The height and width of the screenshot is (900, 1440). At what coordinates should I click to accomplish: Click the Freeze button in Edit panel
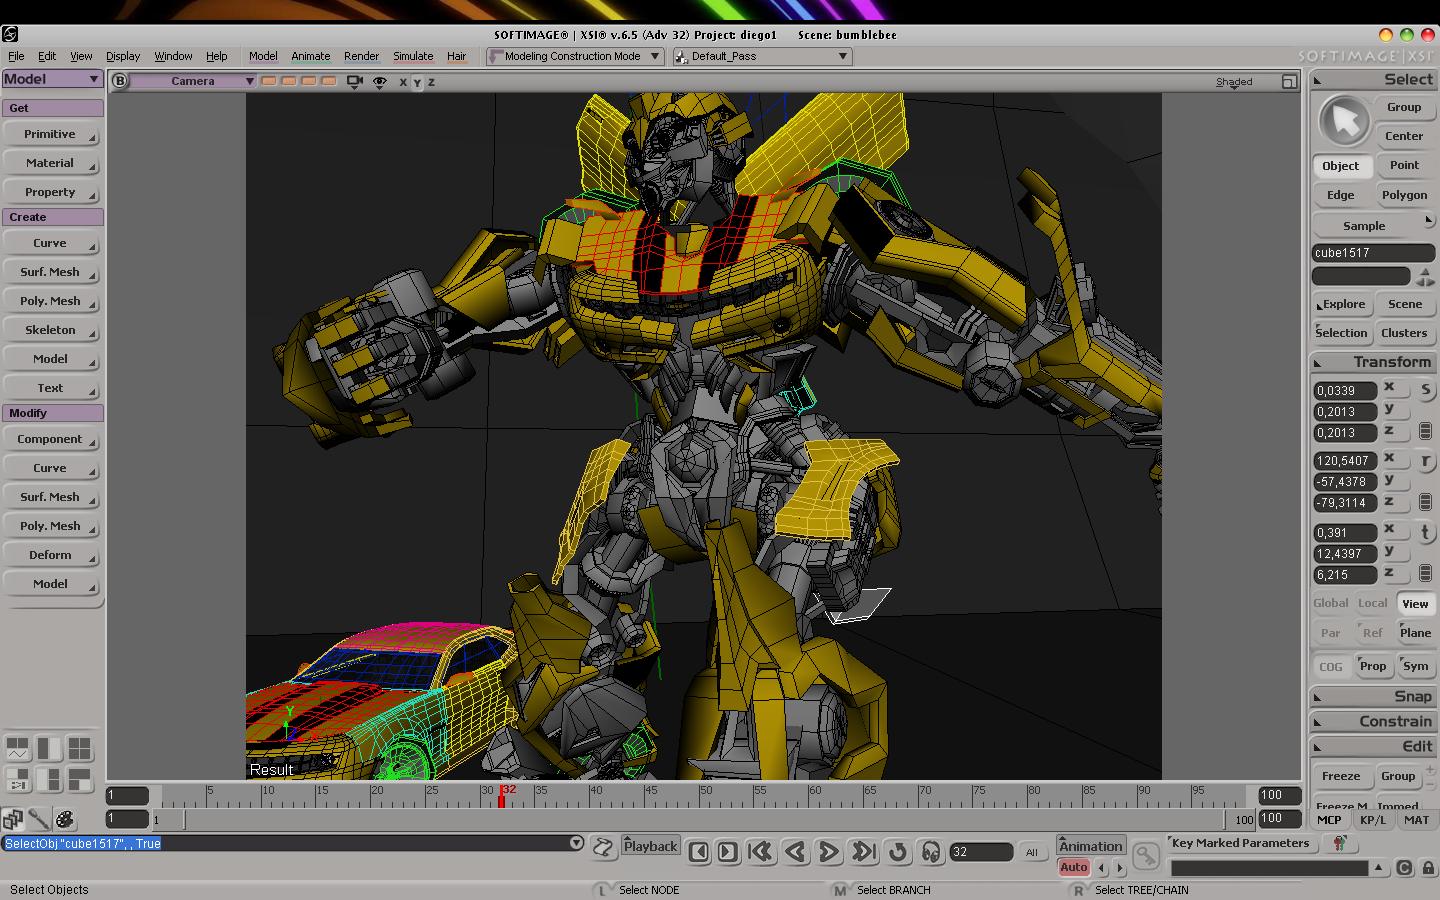(1341, 776)
